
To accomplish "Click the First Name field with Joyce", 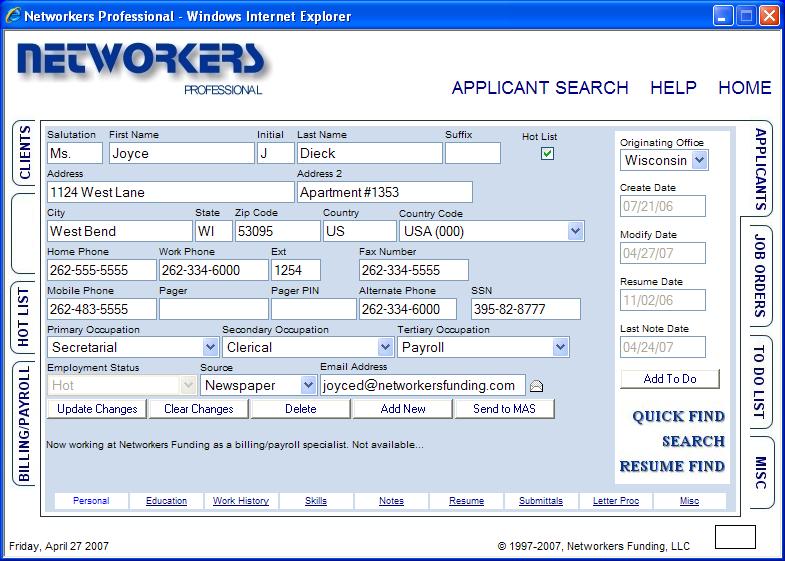I will point(182,153).
